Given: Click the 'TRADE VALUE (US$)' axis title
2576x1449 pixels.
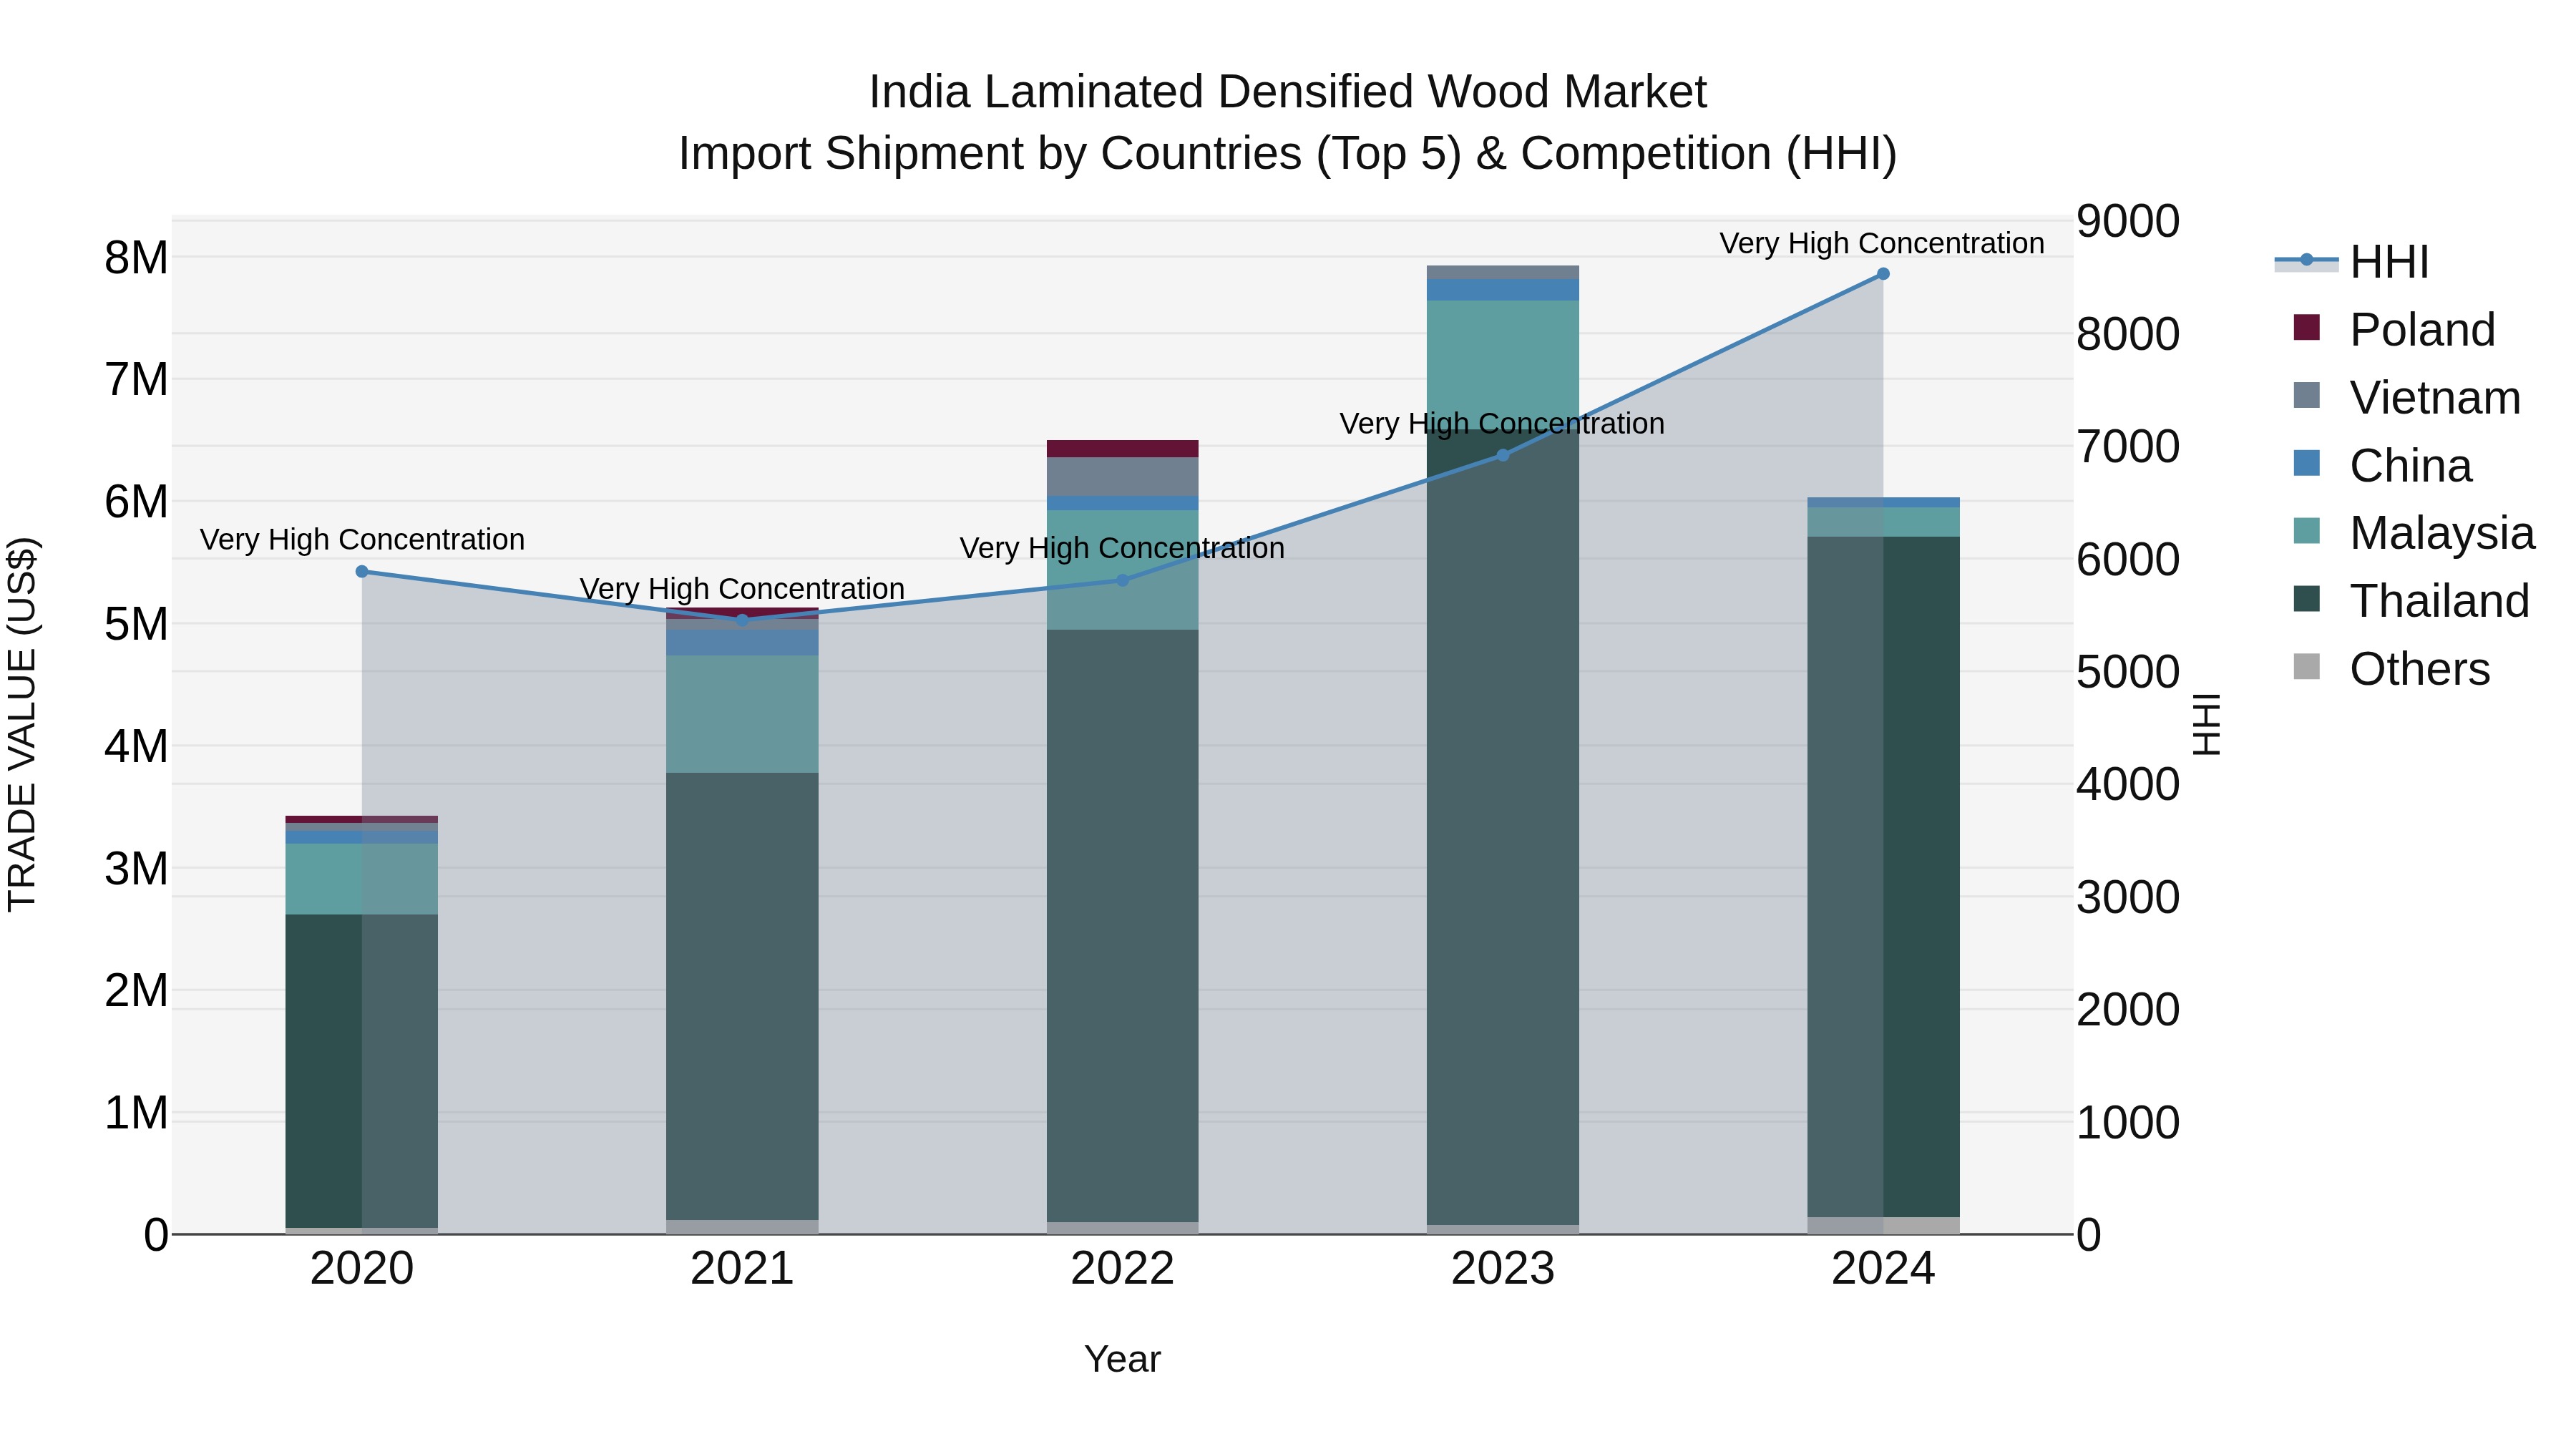Looking at the screenshot, I should click(22, 724).
